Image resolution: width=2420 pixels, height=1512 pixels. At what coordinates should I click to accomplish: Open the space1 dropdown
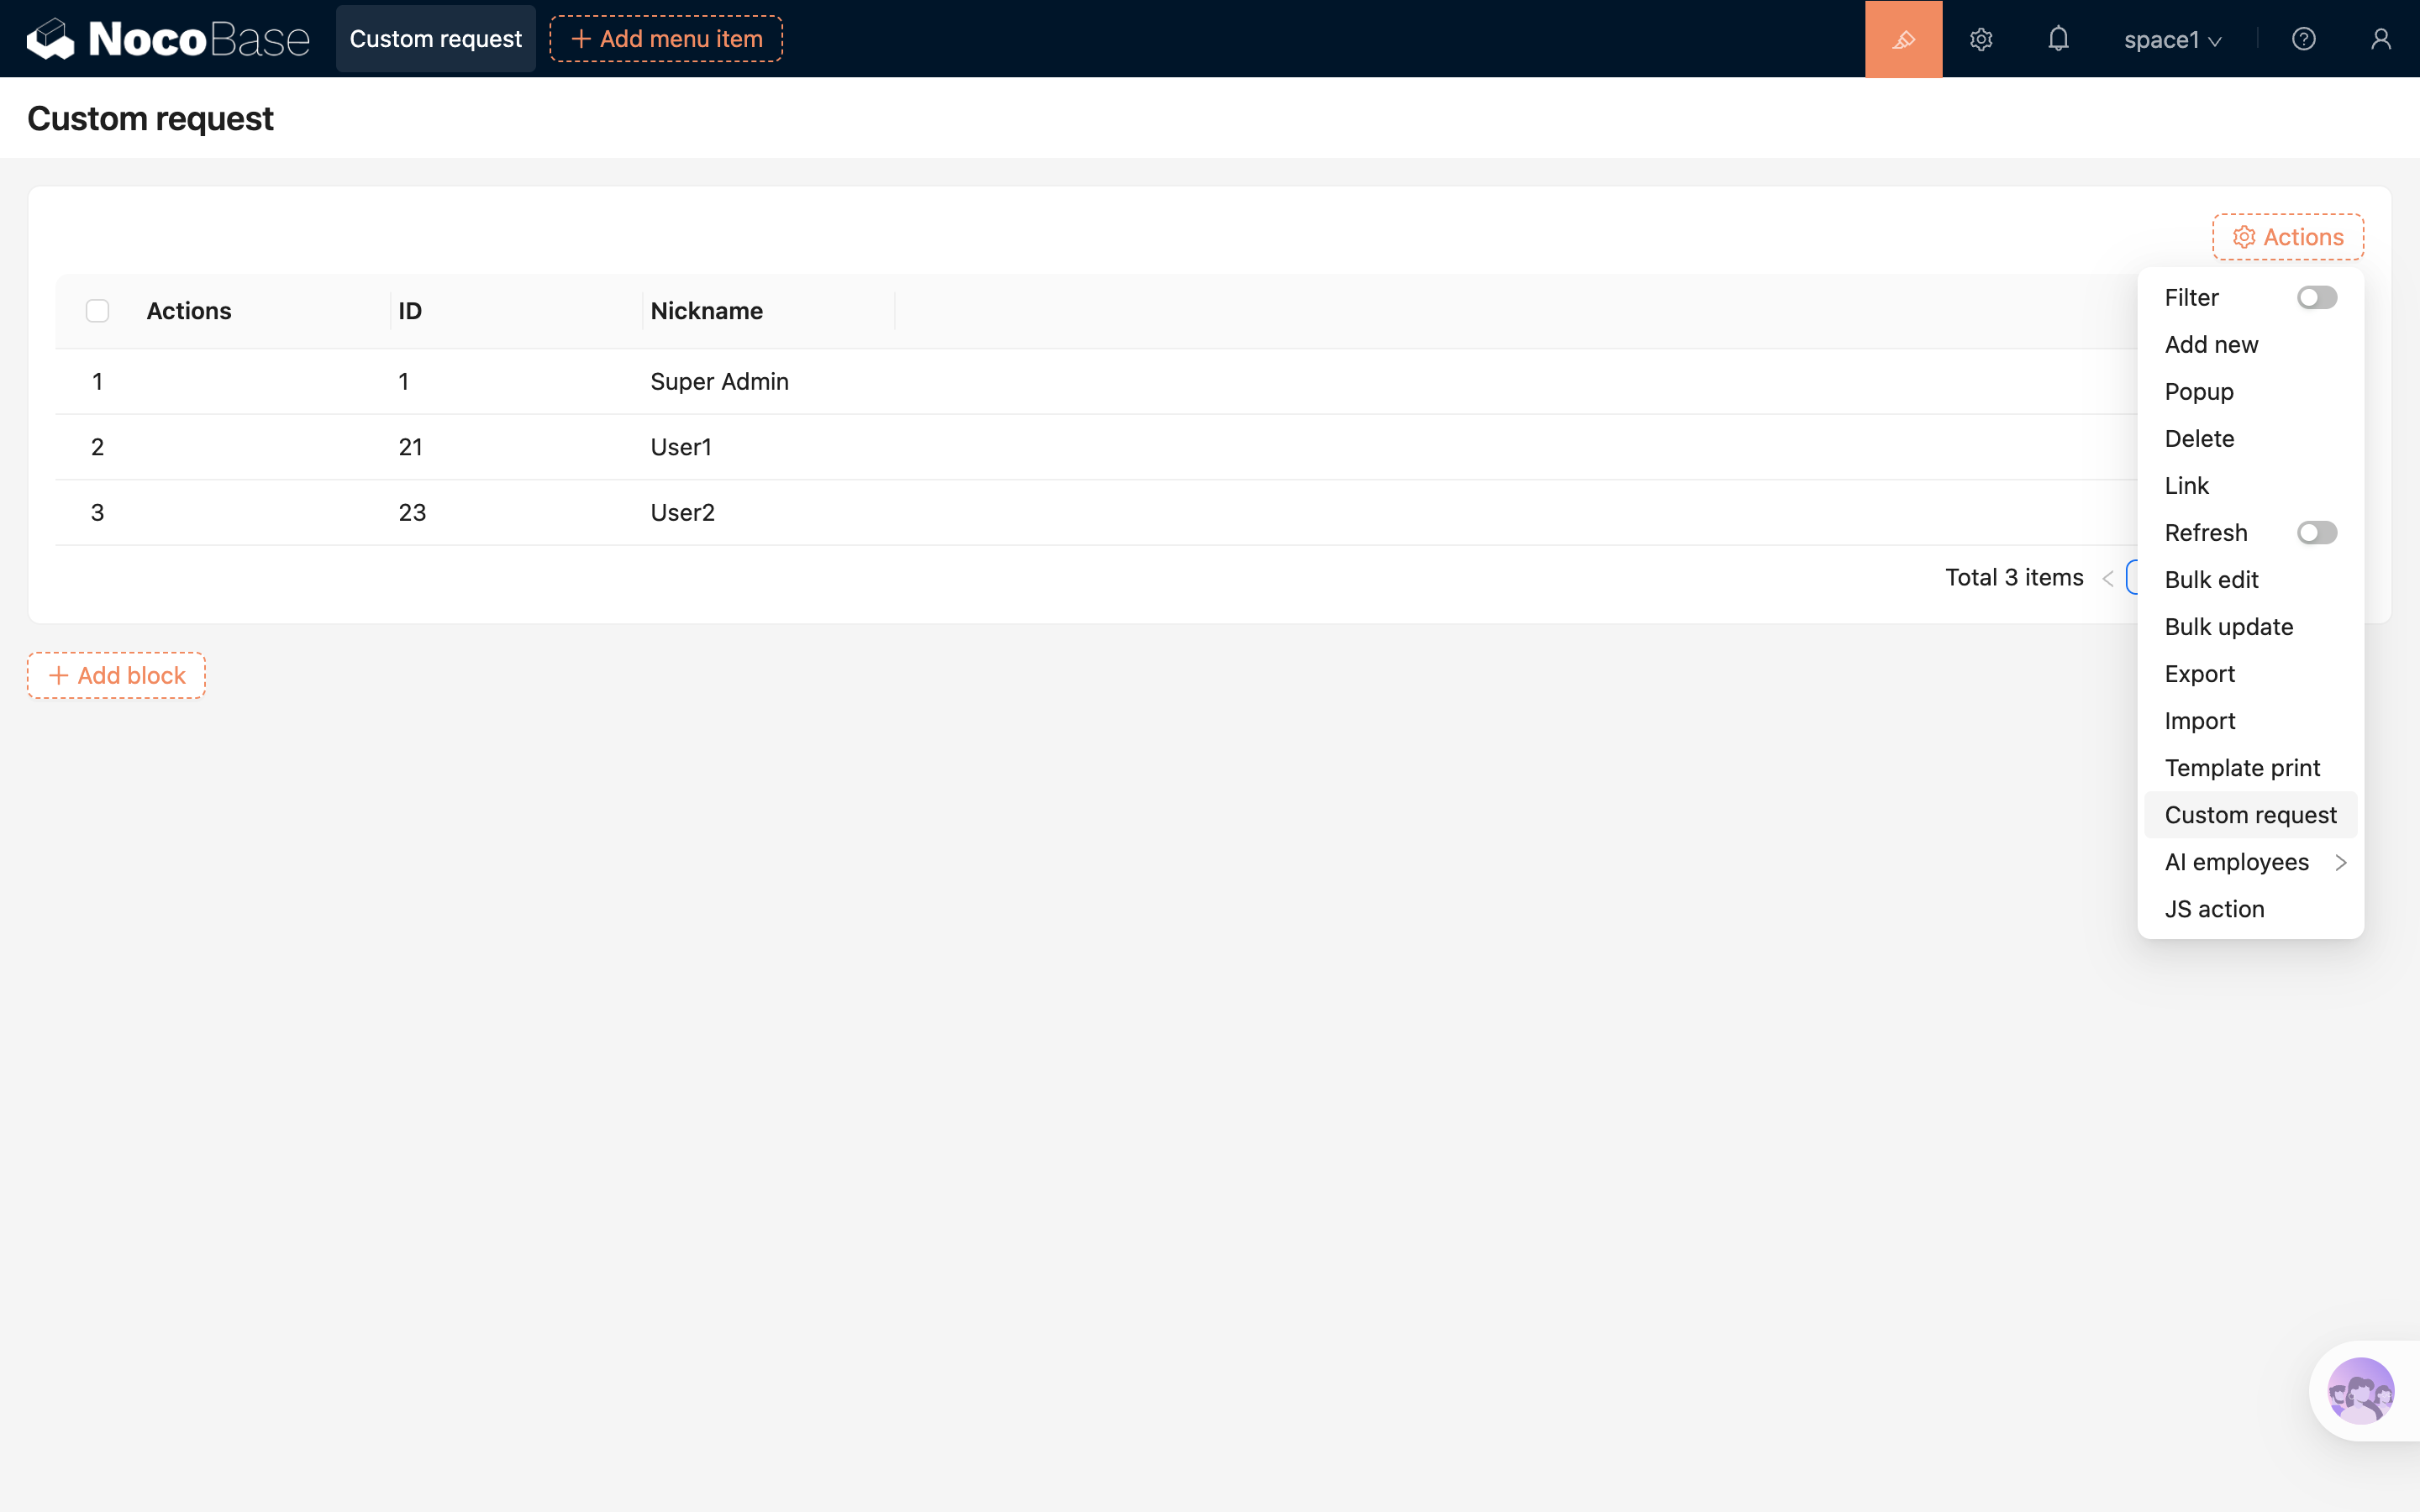pos(2172,40)
